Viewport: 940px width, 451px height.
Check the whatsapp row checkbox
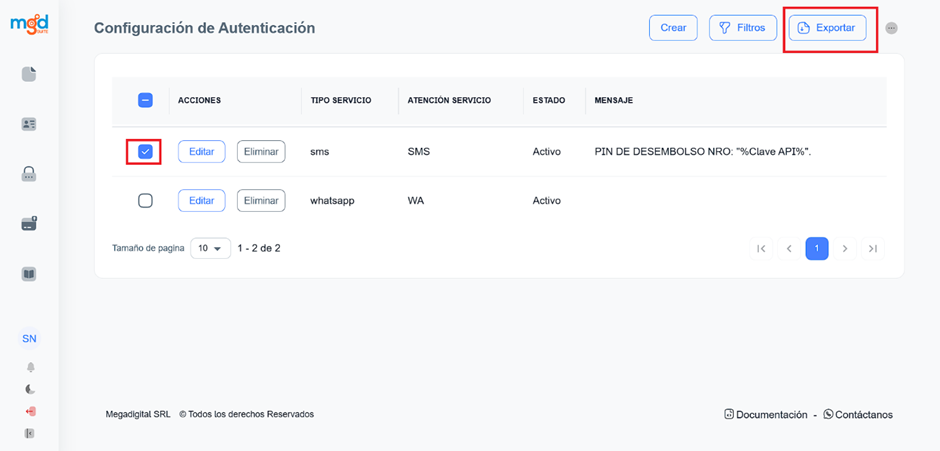click(145, 200)
